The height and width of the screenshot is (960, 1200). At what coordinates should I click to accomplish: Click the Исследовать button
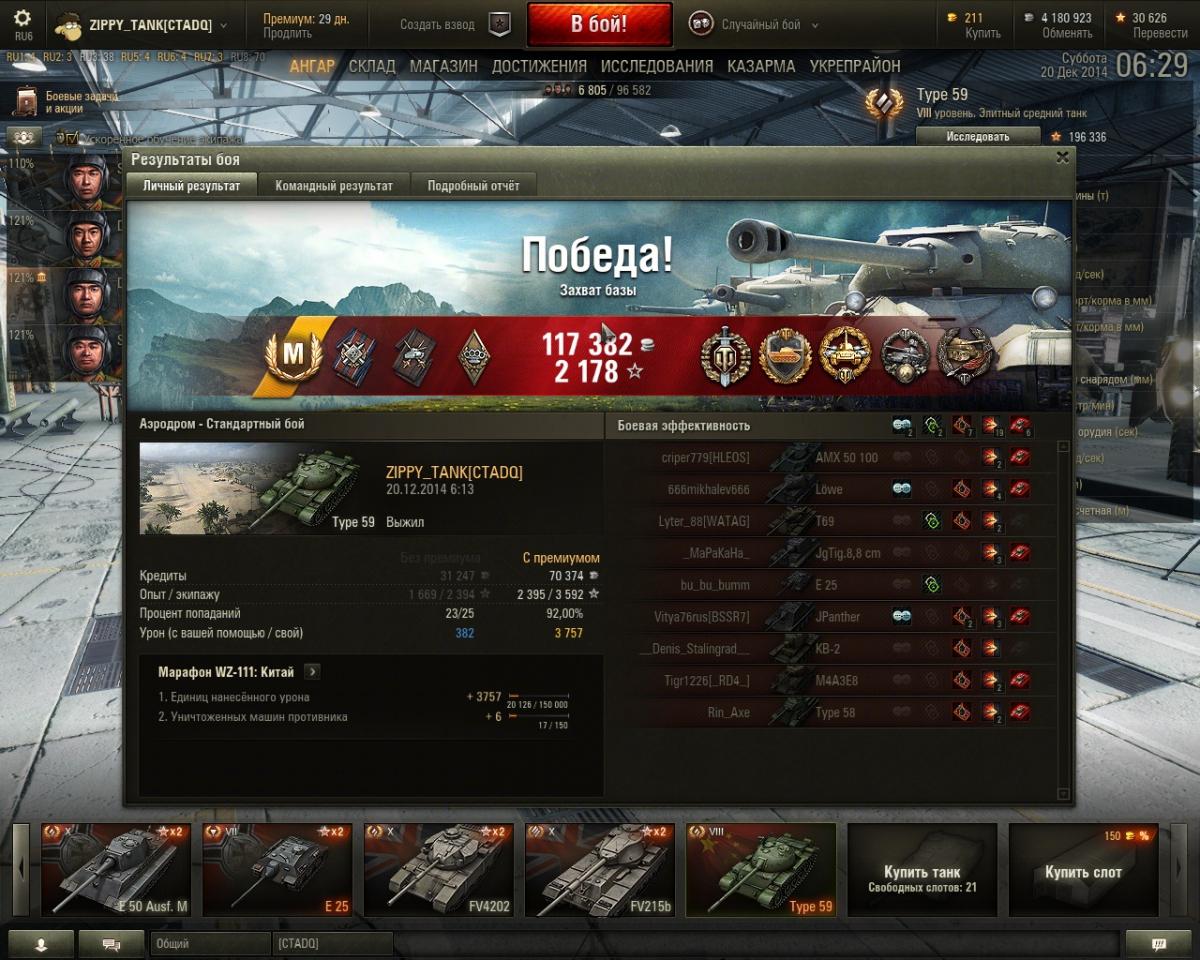pos(979,137)
